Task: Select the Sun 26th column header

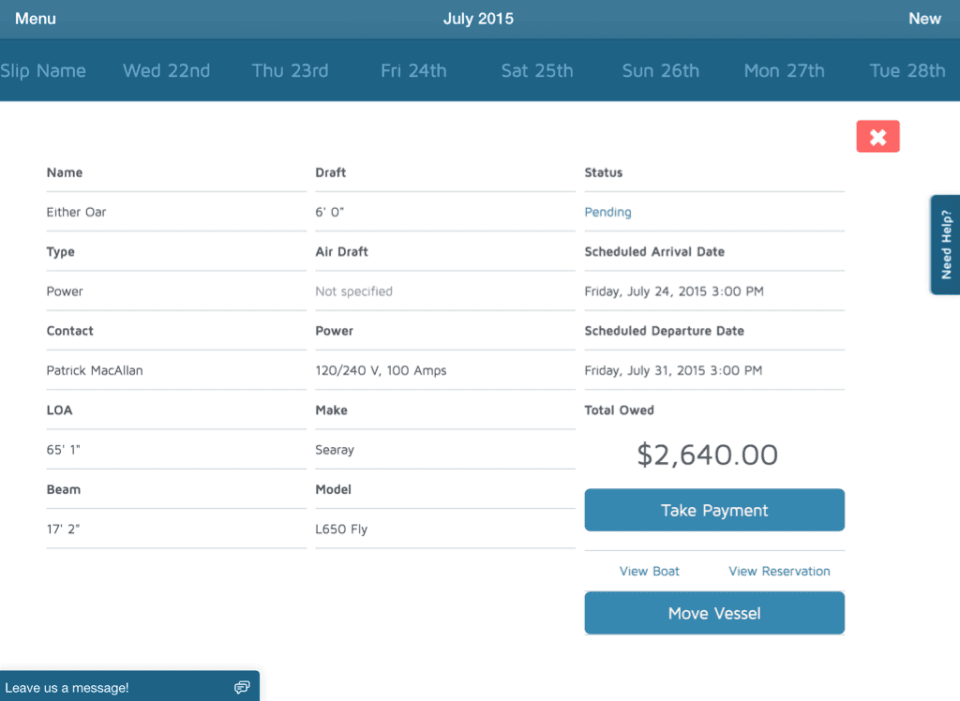Action: coord(660,71)
